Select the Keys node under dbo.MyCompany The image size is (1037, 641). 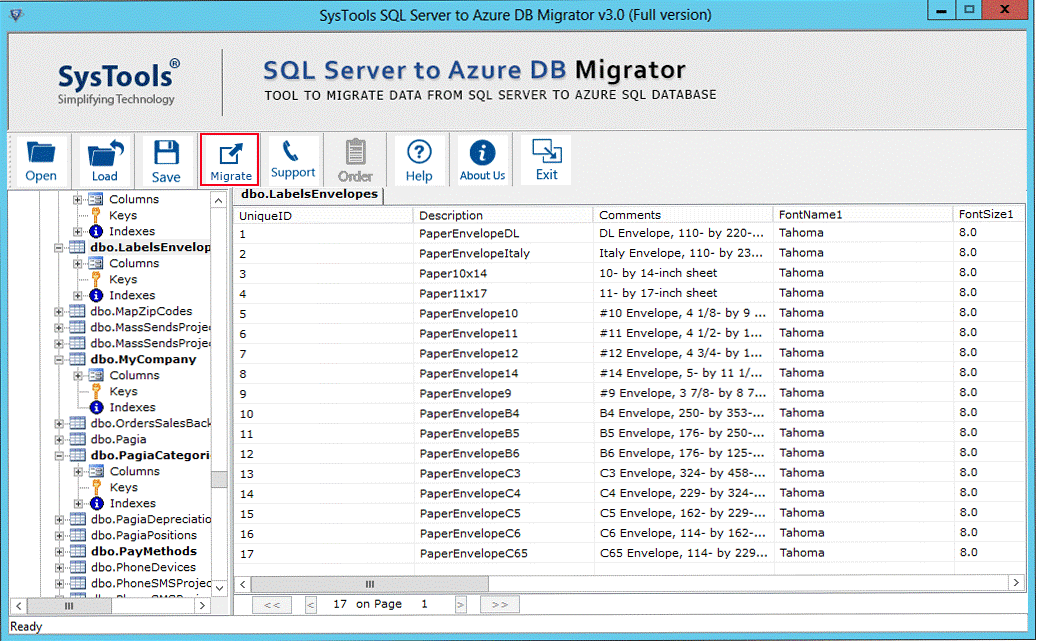pos(123,391)
